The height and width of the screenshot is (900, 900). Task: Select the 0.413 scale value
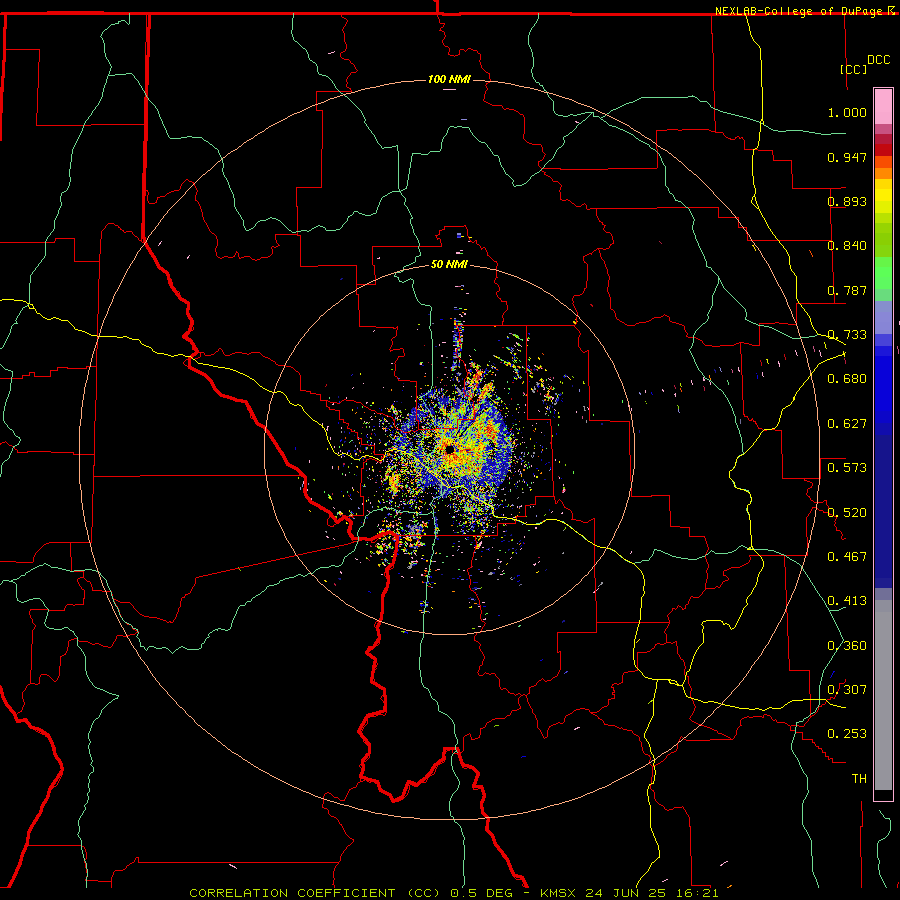[x=847, y=601]
